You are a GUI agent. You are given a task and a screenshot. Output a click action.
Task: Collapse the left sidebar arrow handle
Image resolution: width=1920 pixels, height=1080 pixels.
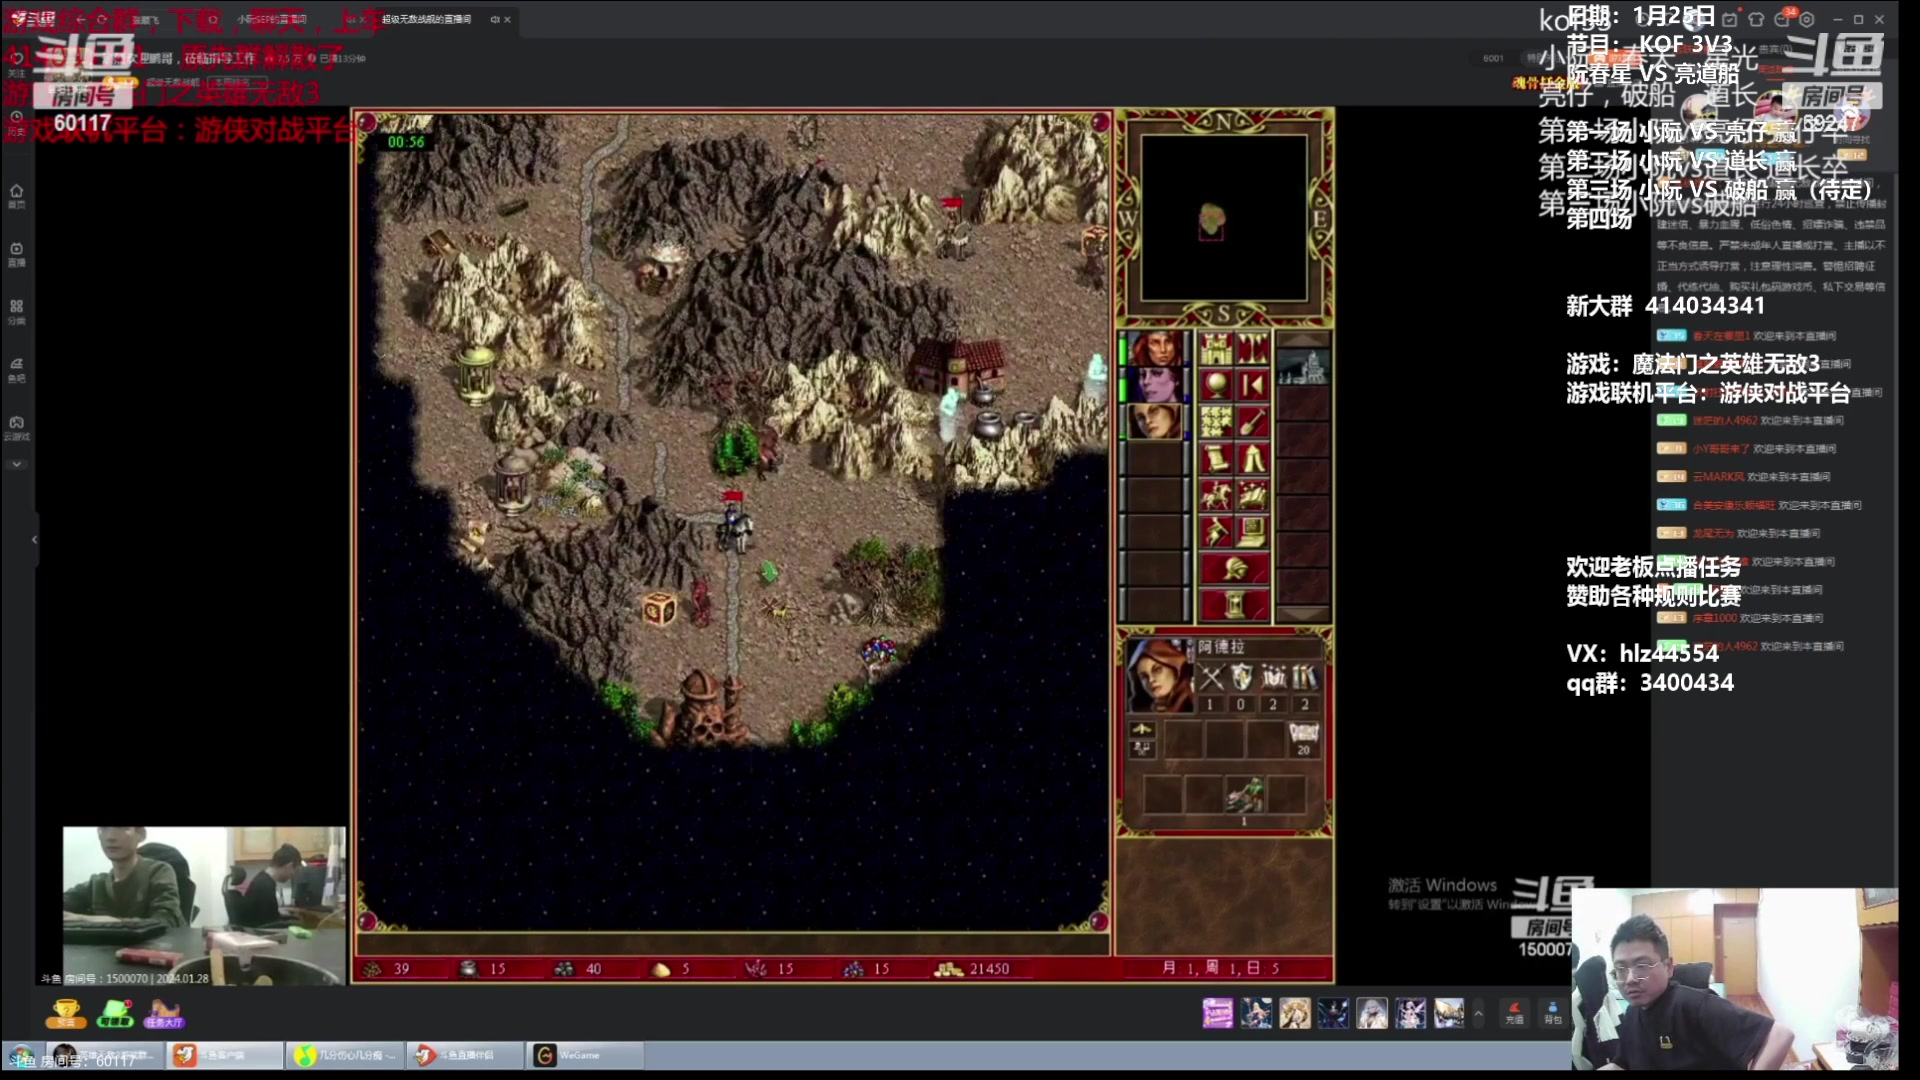[35, 539]
